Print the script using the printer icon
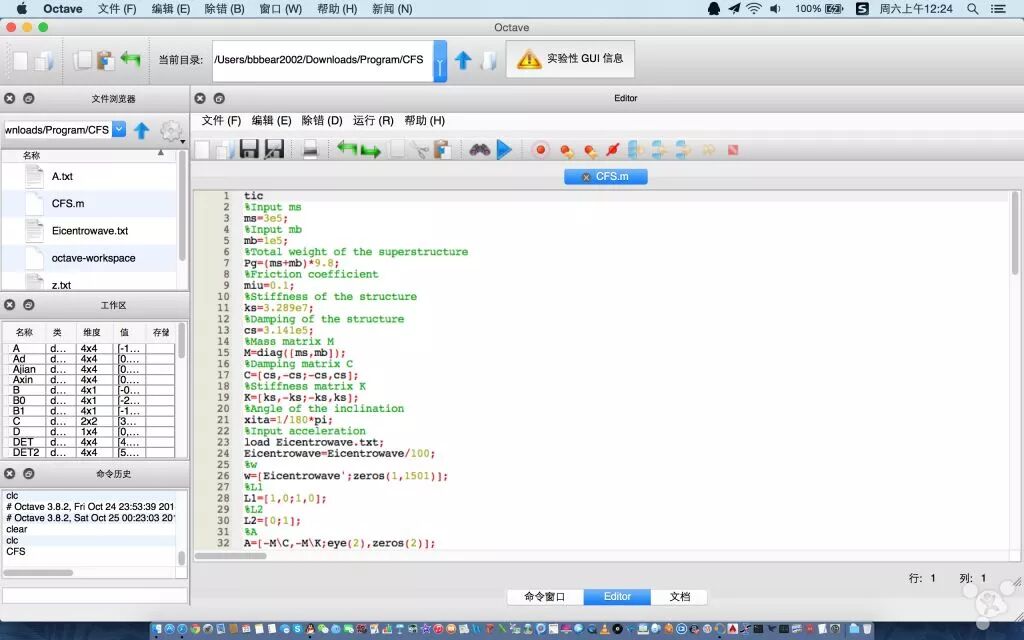 click(x=310, y=150)
